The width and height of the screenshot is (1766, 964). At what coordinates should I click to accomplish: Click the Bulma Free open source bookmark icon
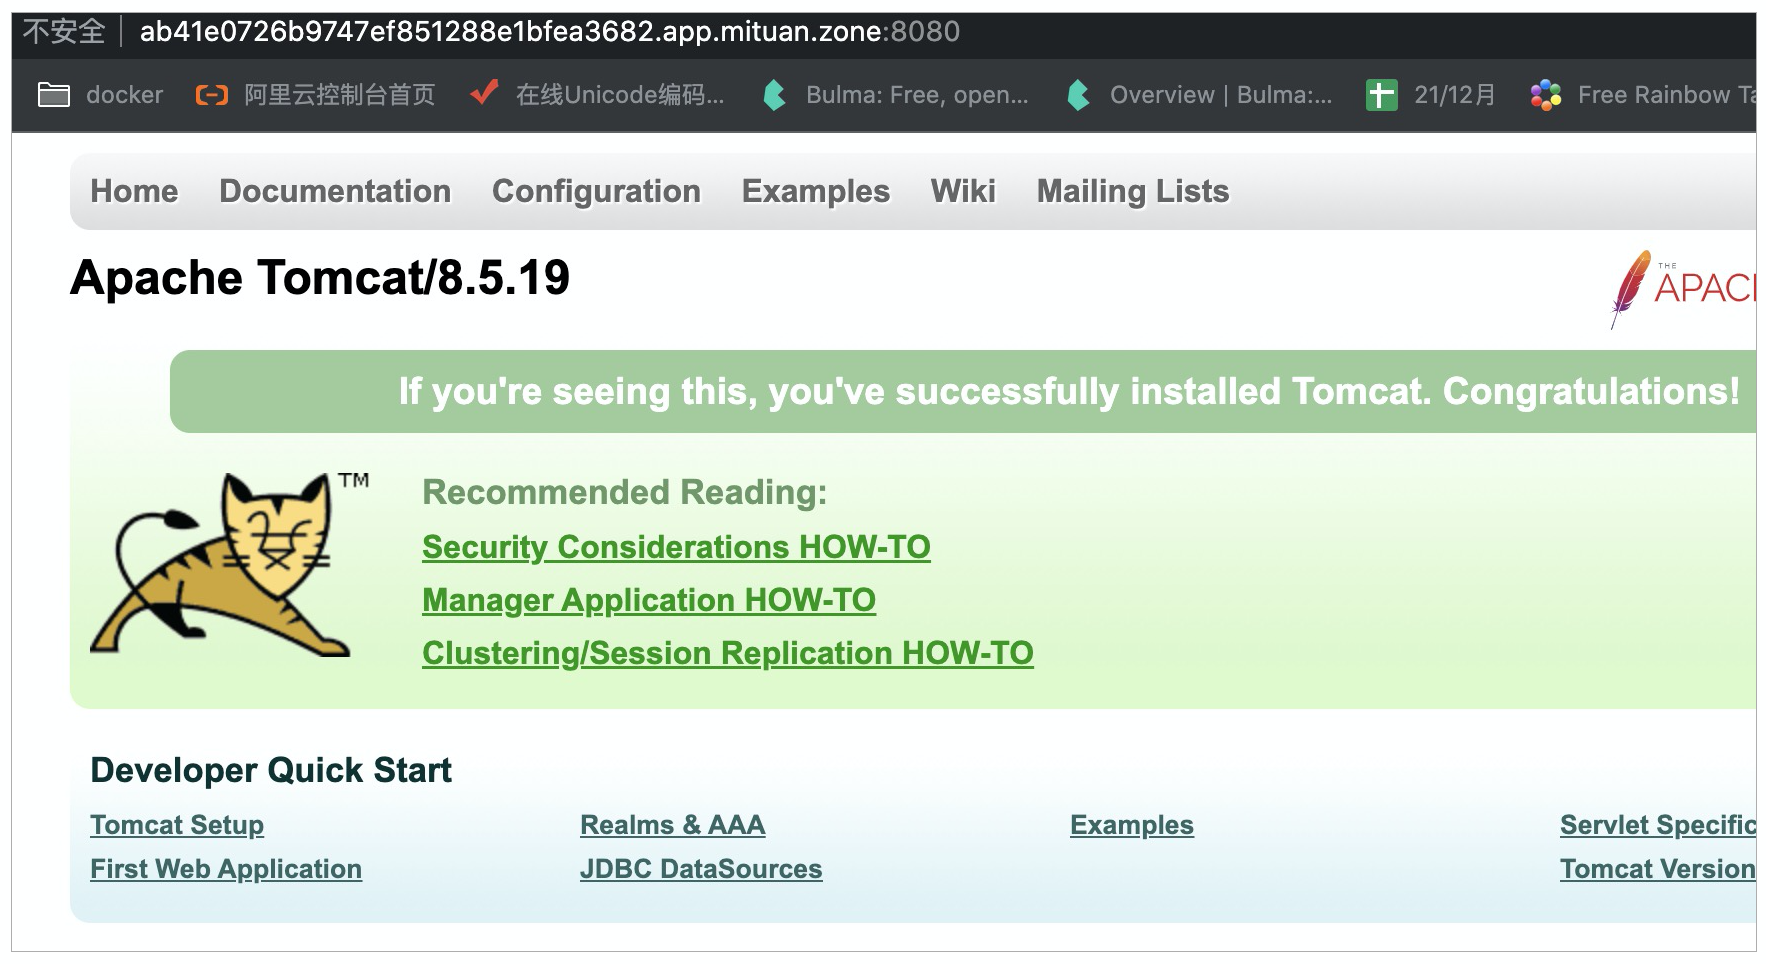pyautogui.click(x=774, y=95)
